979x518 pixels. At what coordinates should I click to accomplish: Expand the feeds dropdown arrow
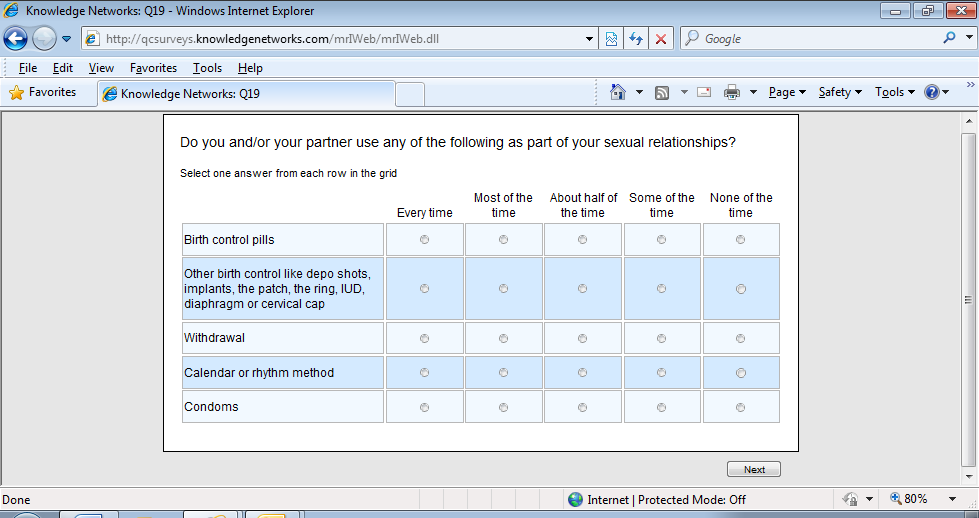[684, 92]
